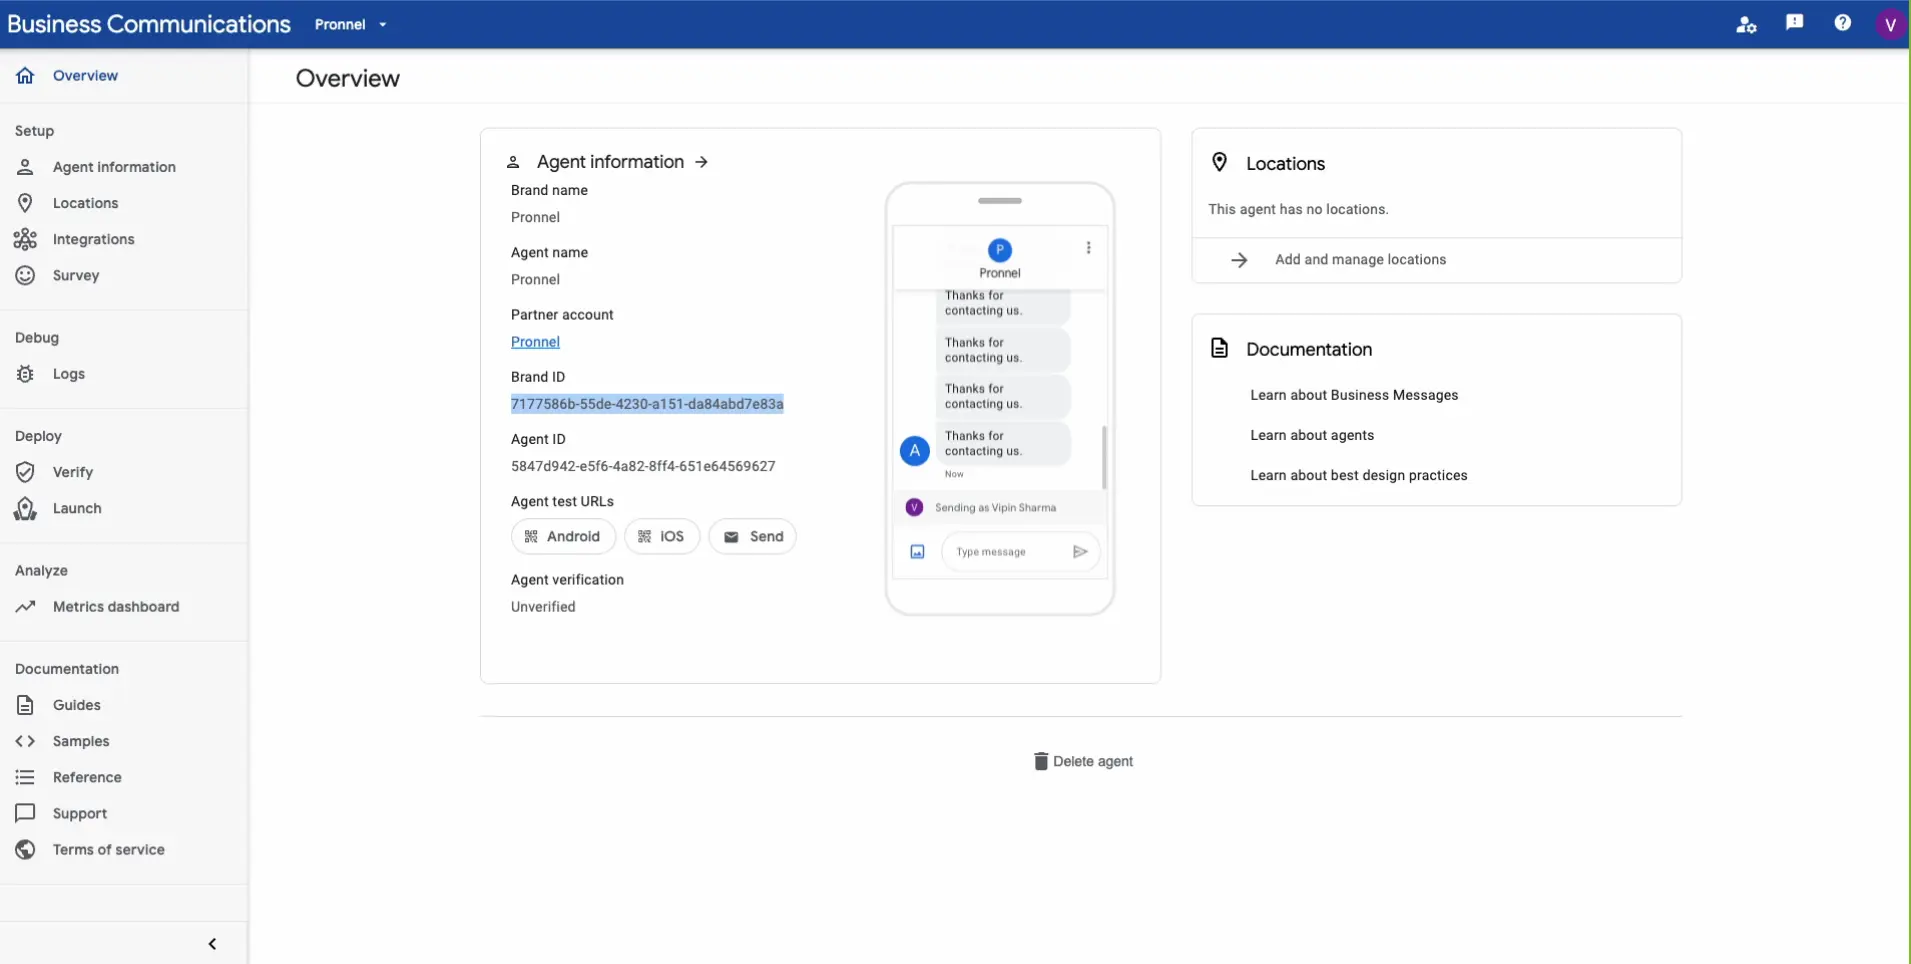This screenshot has width=1911, height=964.
Task: Click the Verify shield icon
Action: [x=25, y=472]
